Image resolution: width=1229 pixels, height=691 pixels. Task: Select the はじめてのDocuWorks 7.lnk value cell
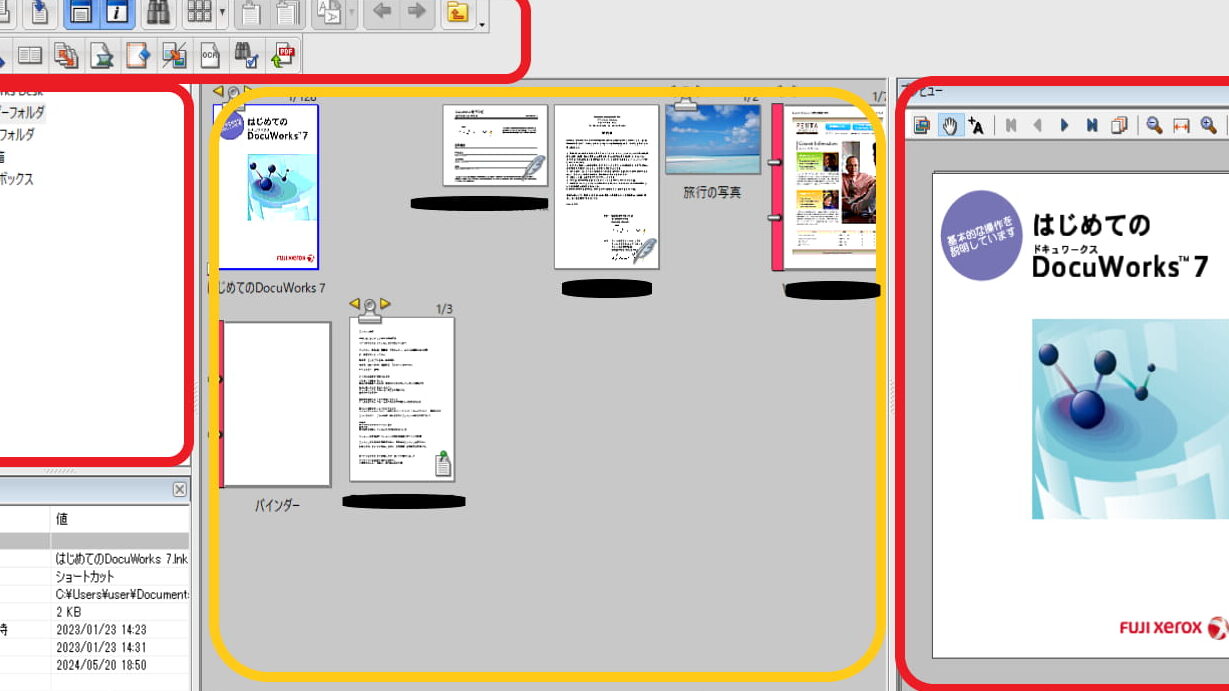coord(120,559)
